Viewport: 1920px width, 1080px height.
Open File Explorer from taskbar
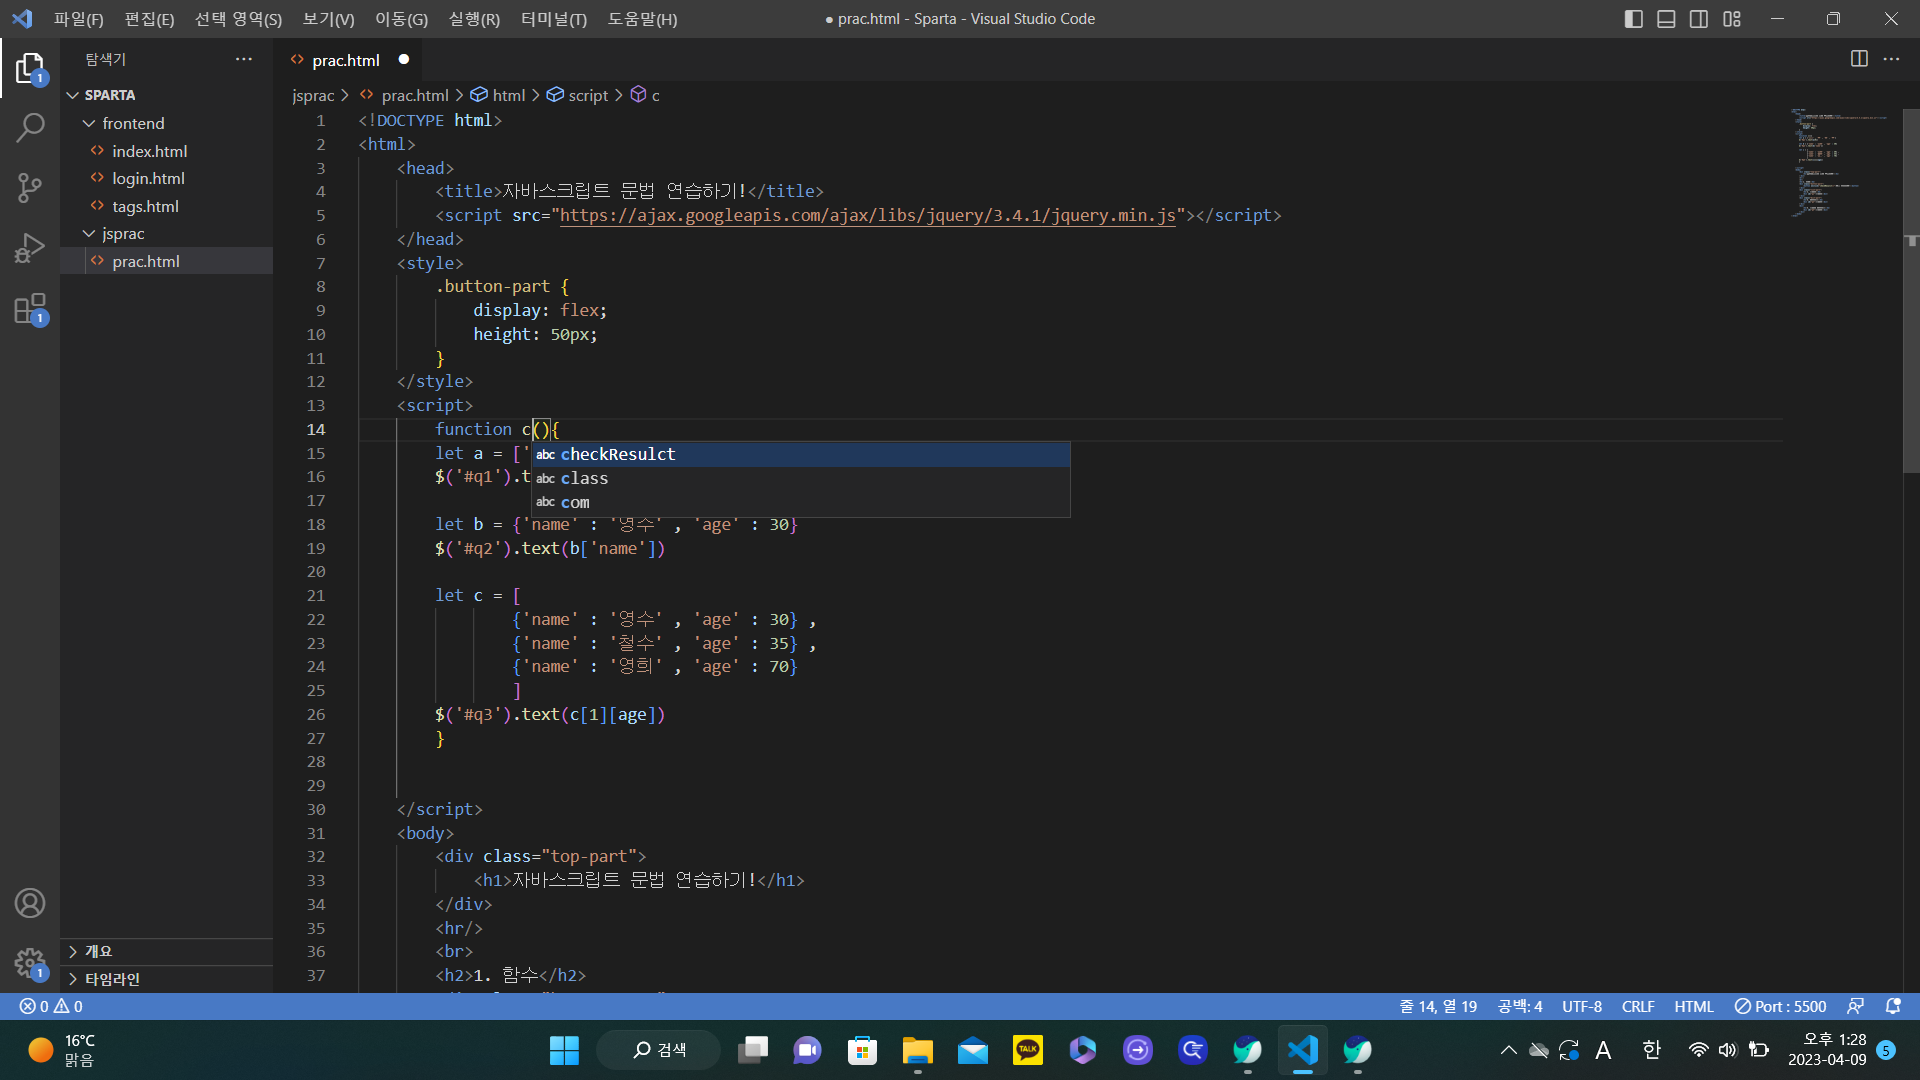coord(917,1050)
